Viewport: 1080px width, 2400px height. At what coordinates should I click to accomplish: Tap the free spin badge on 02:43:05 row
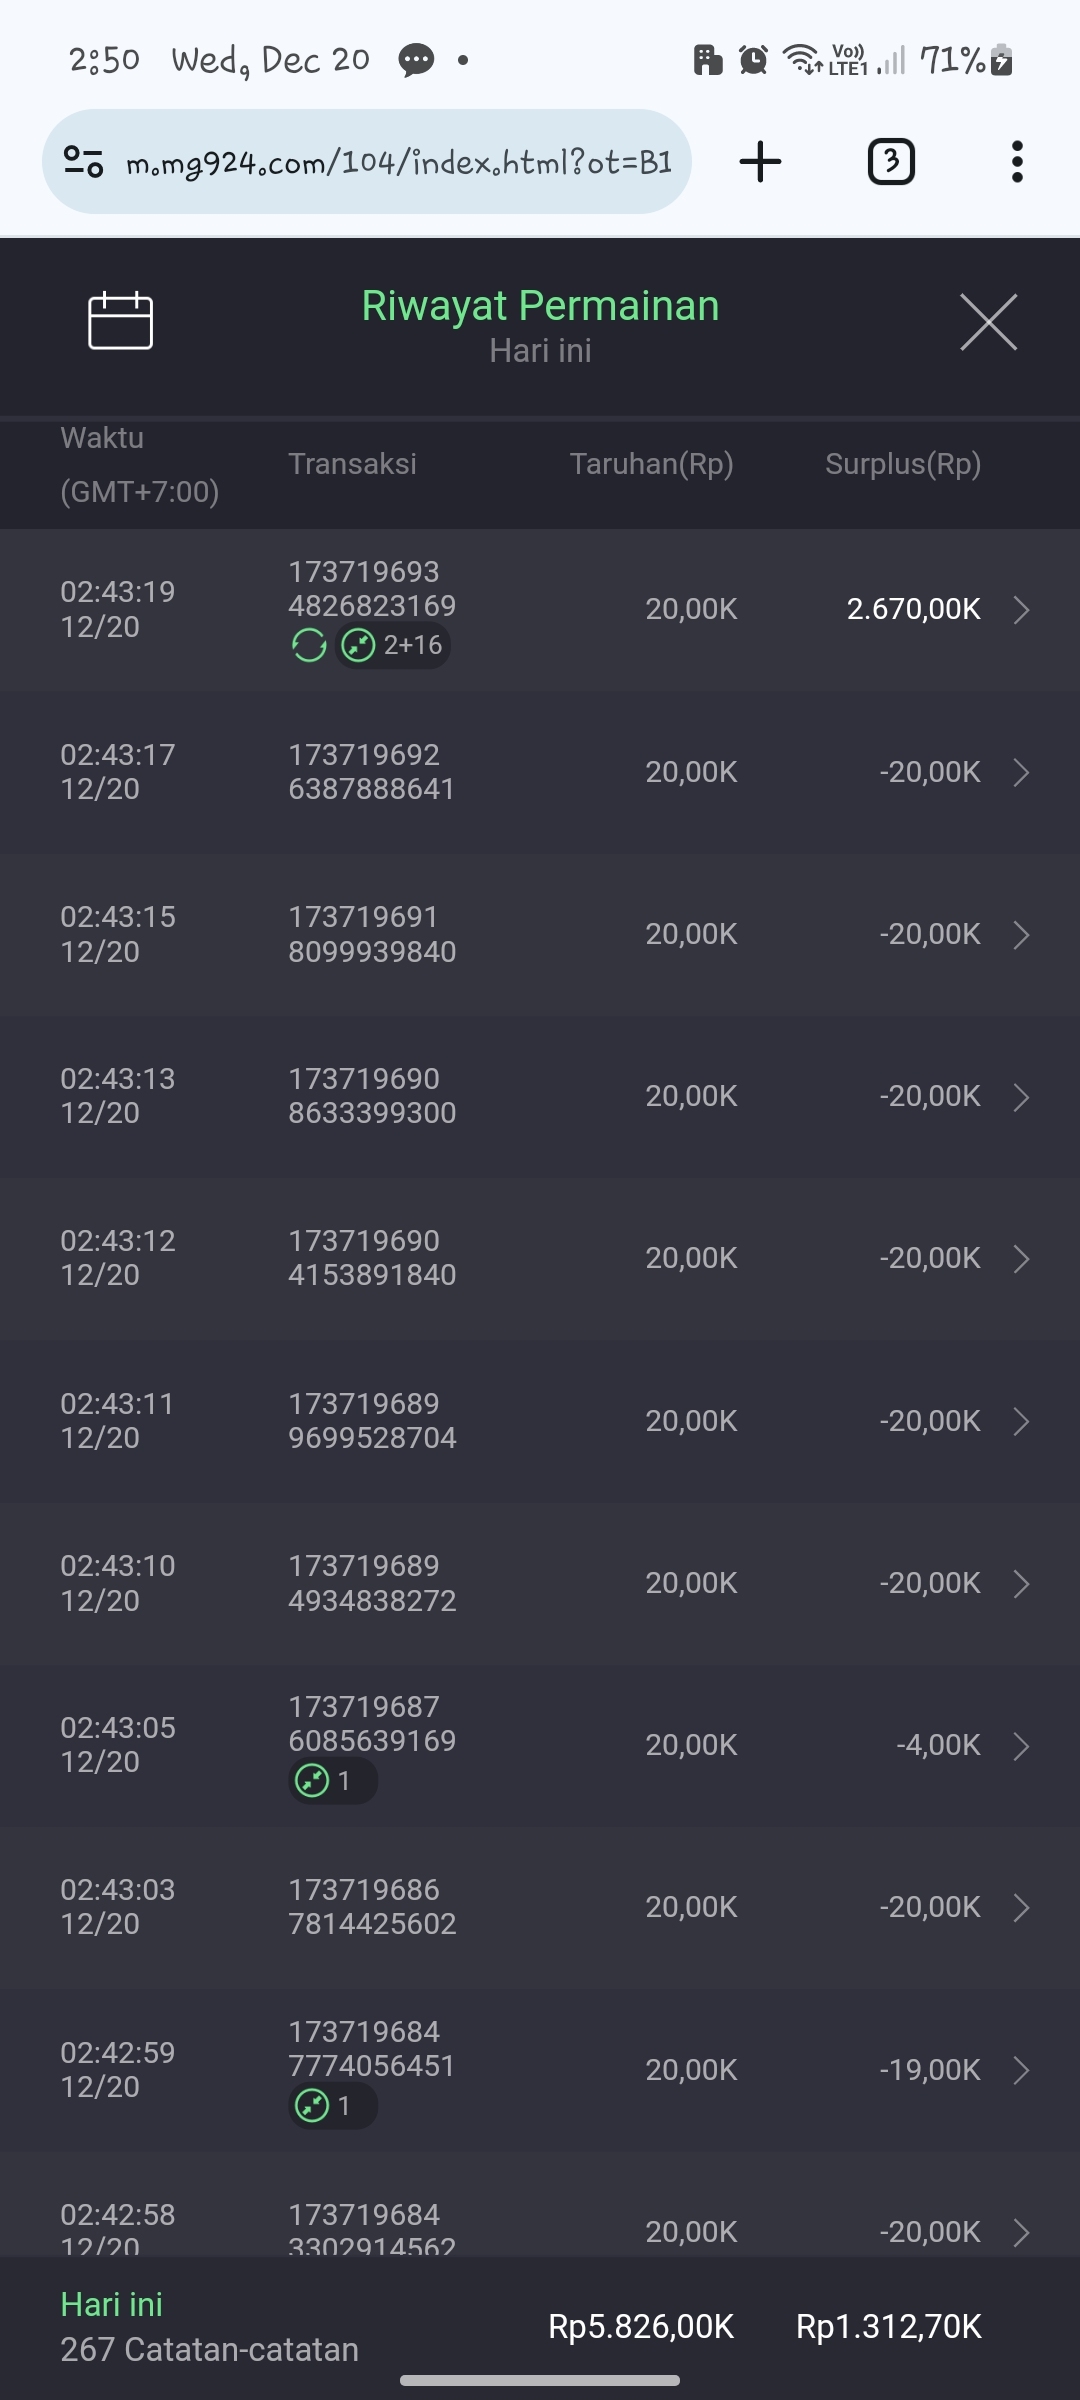click(332, 1781)
